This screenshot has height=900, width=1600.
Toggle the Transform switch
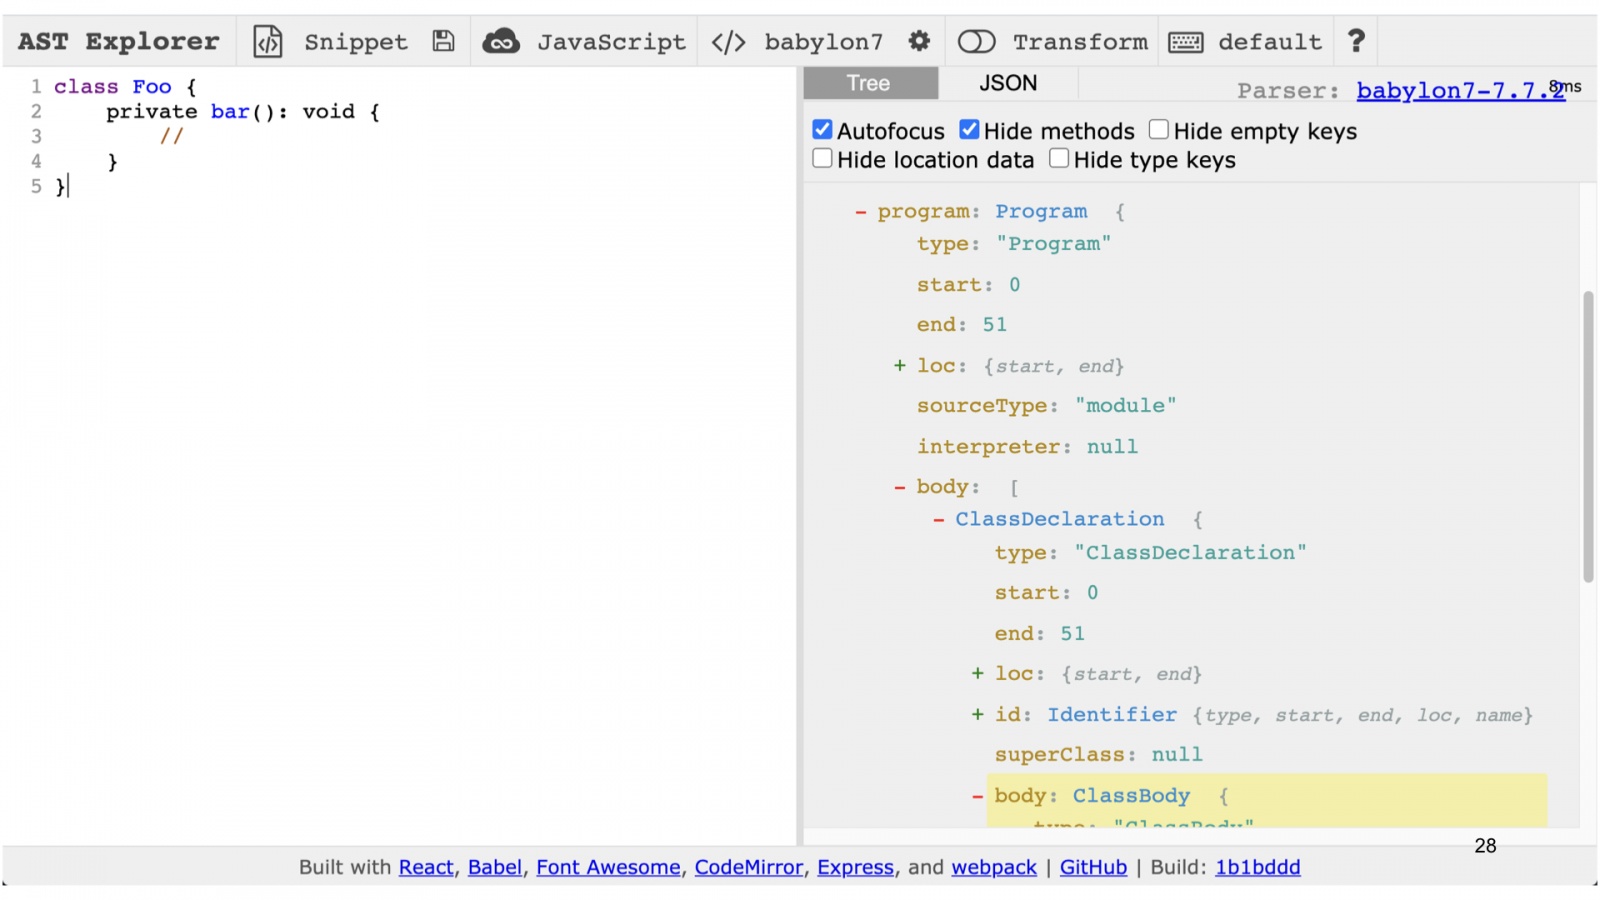976,42
